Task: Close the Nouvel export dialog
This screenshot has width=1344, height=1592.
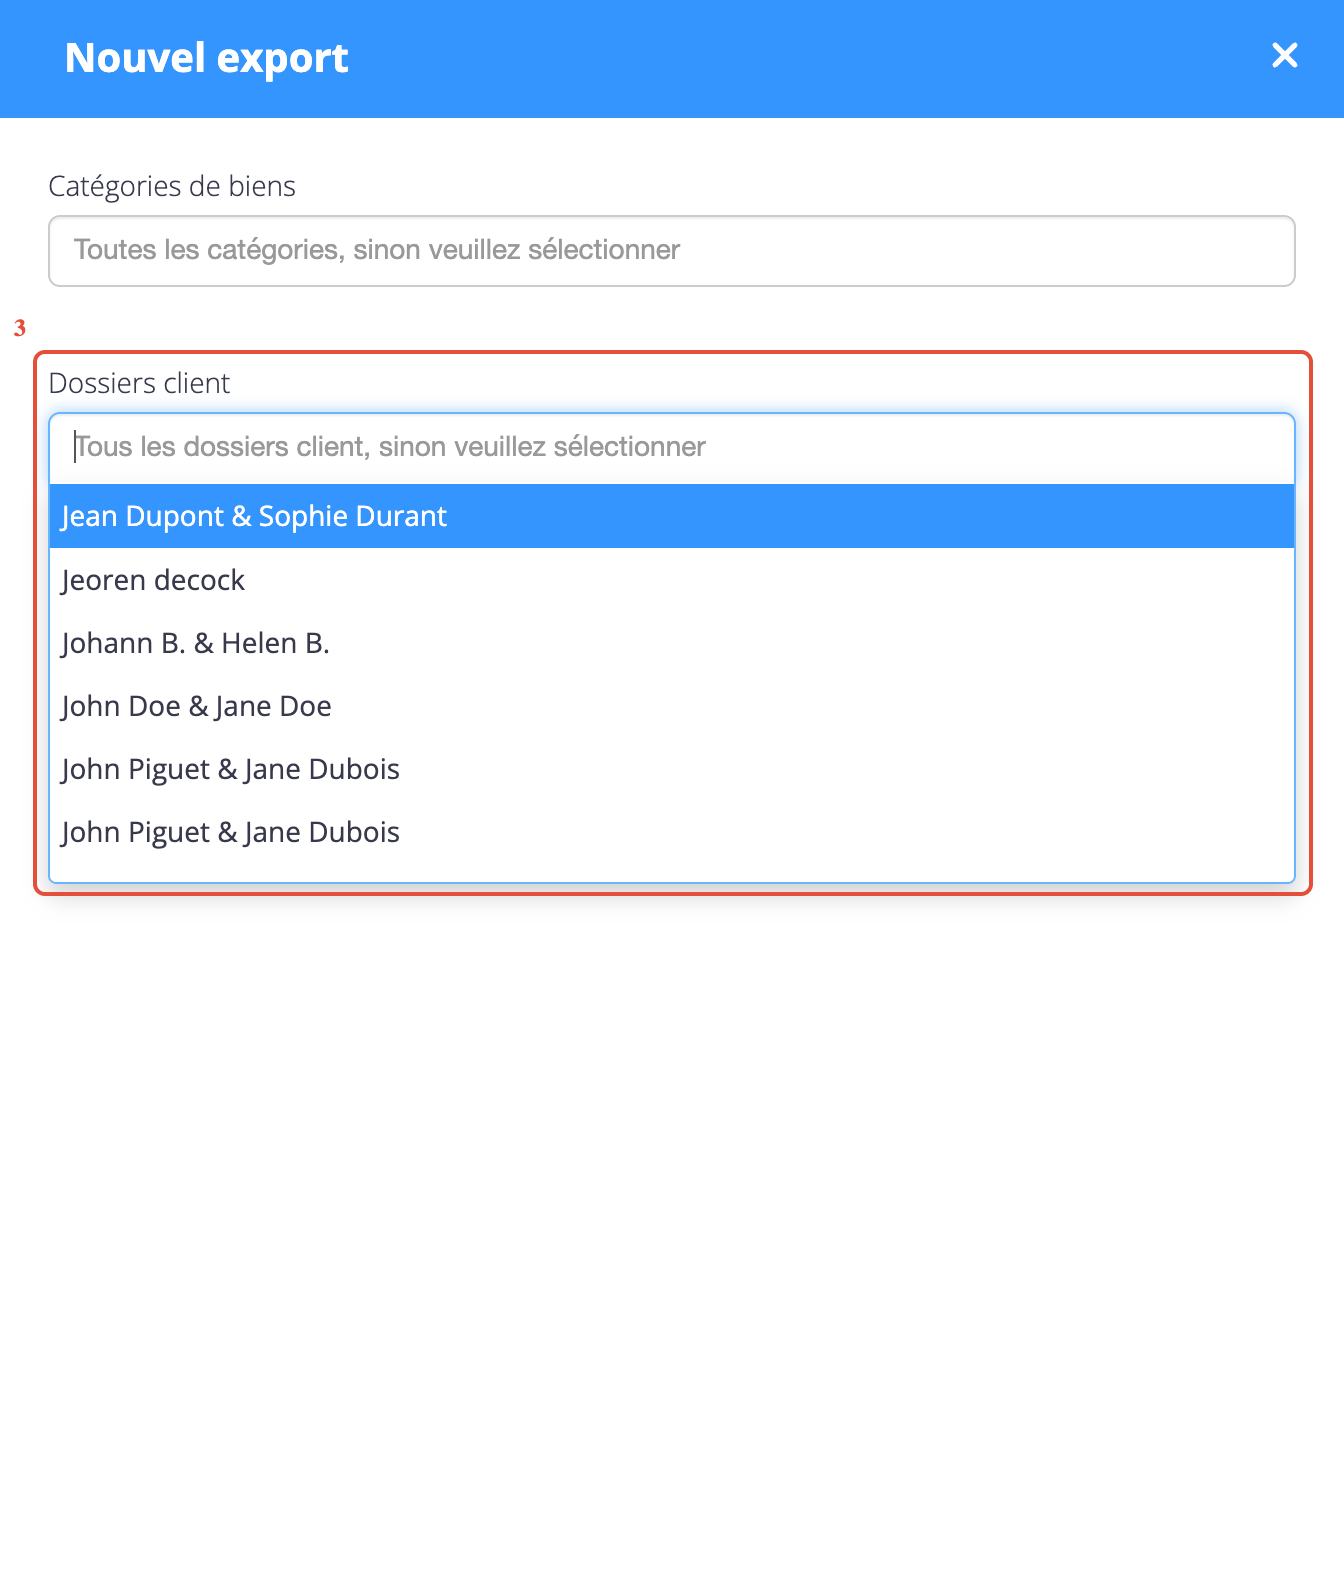Action: pyautogui.click(x=1284, y=55)
